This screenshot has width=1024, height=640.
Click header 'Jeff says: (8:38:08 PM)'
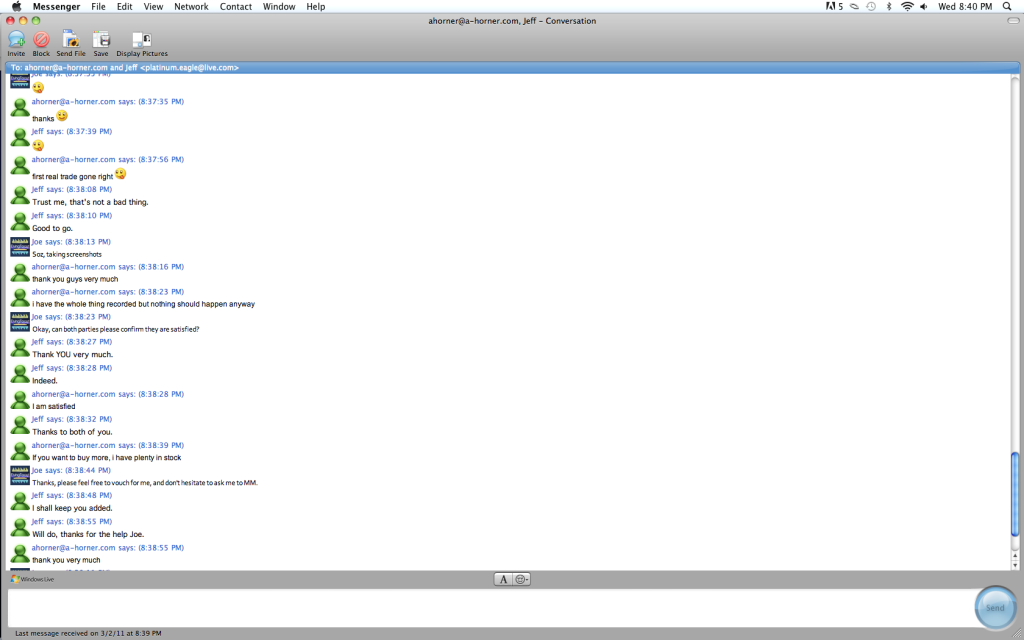point(72,189)
